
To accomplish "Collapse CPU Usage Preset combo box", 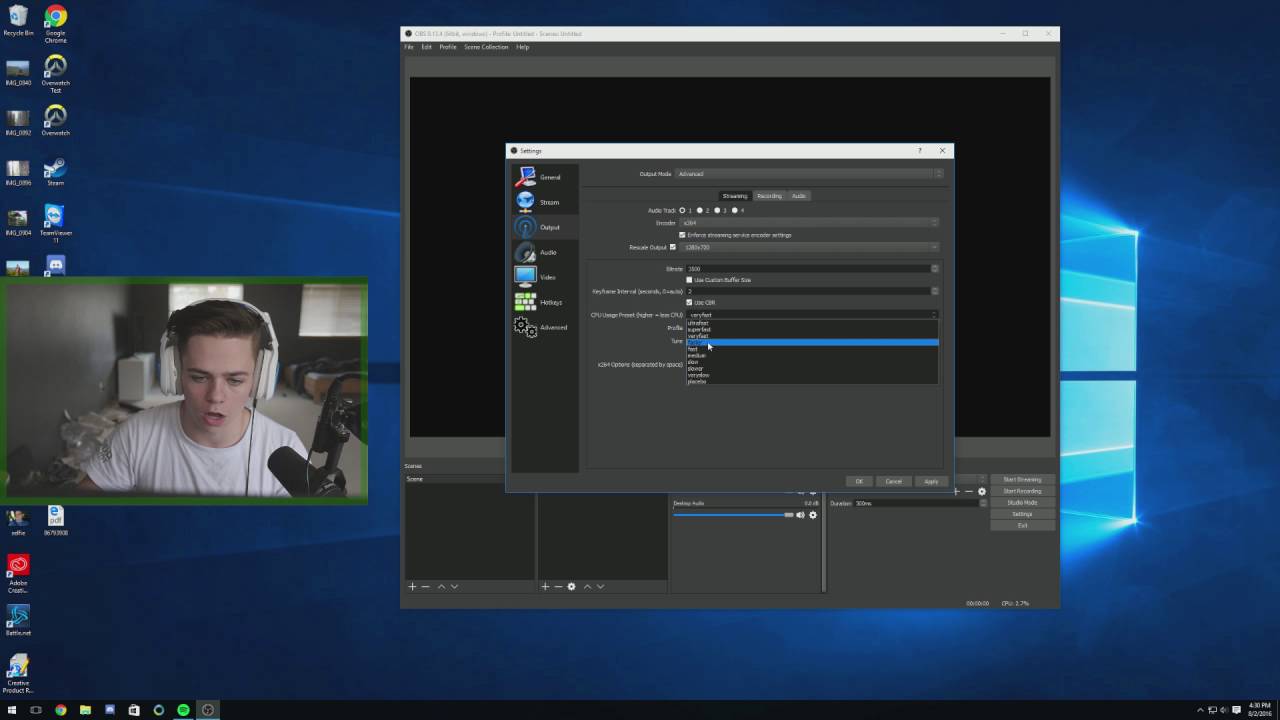I will [x=812, y=315].
